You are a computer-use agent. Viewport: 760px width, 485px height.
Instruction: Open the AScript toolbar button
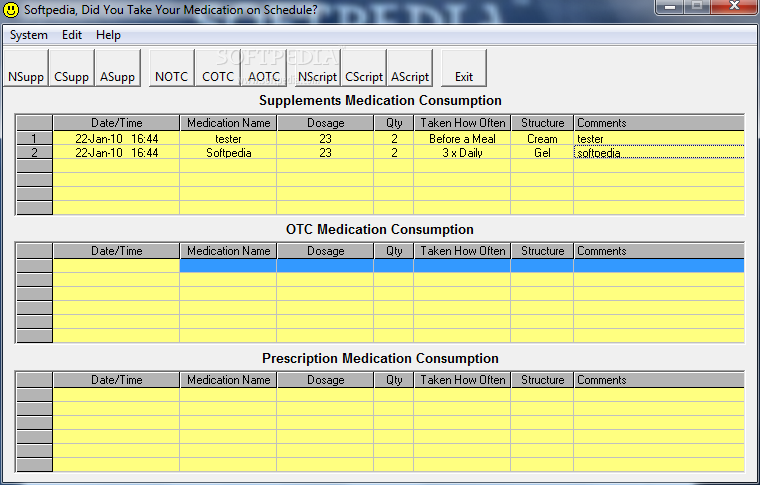point(410,68)
